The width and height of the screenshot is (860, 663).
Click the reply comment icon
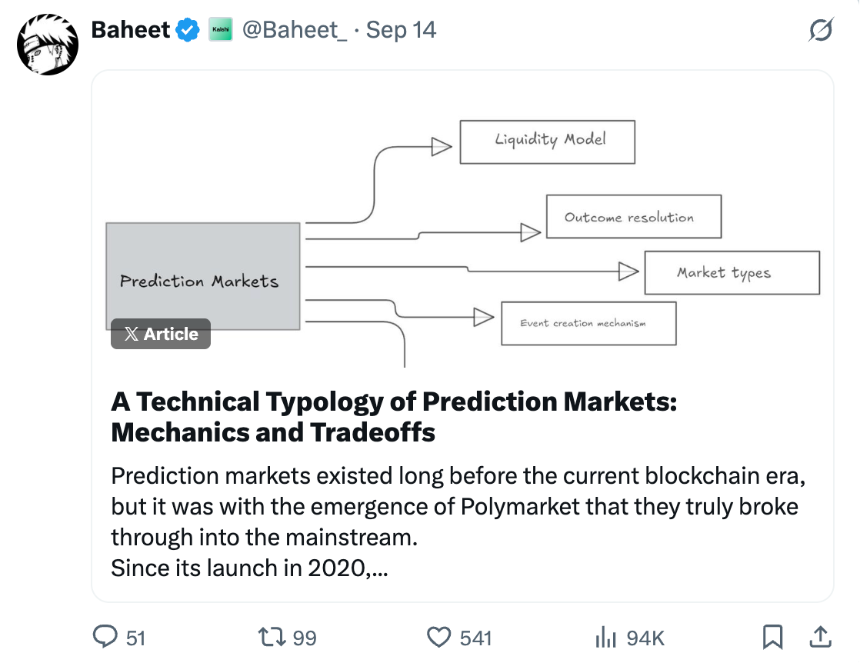[x=105, y=637]
